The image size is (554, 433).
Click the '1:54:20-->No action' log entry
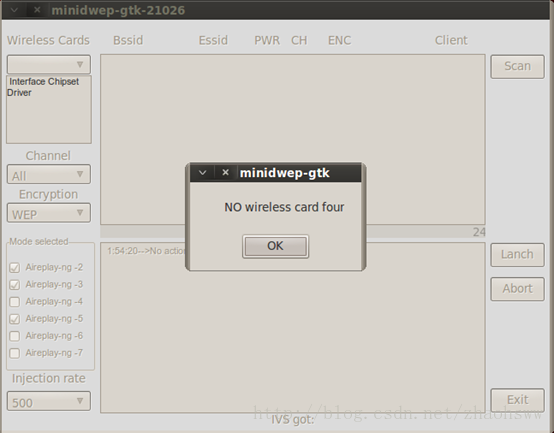click(146, 251)
